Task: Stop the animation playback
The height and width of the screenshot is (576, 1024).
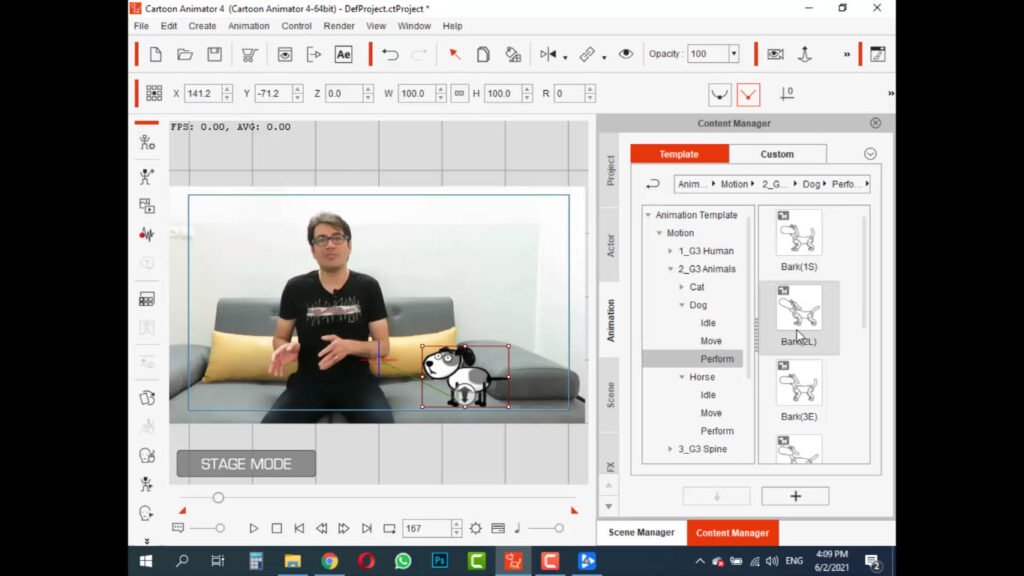Action: click(x=277, y=528)
